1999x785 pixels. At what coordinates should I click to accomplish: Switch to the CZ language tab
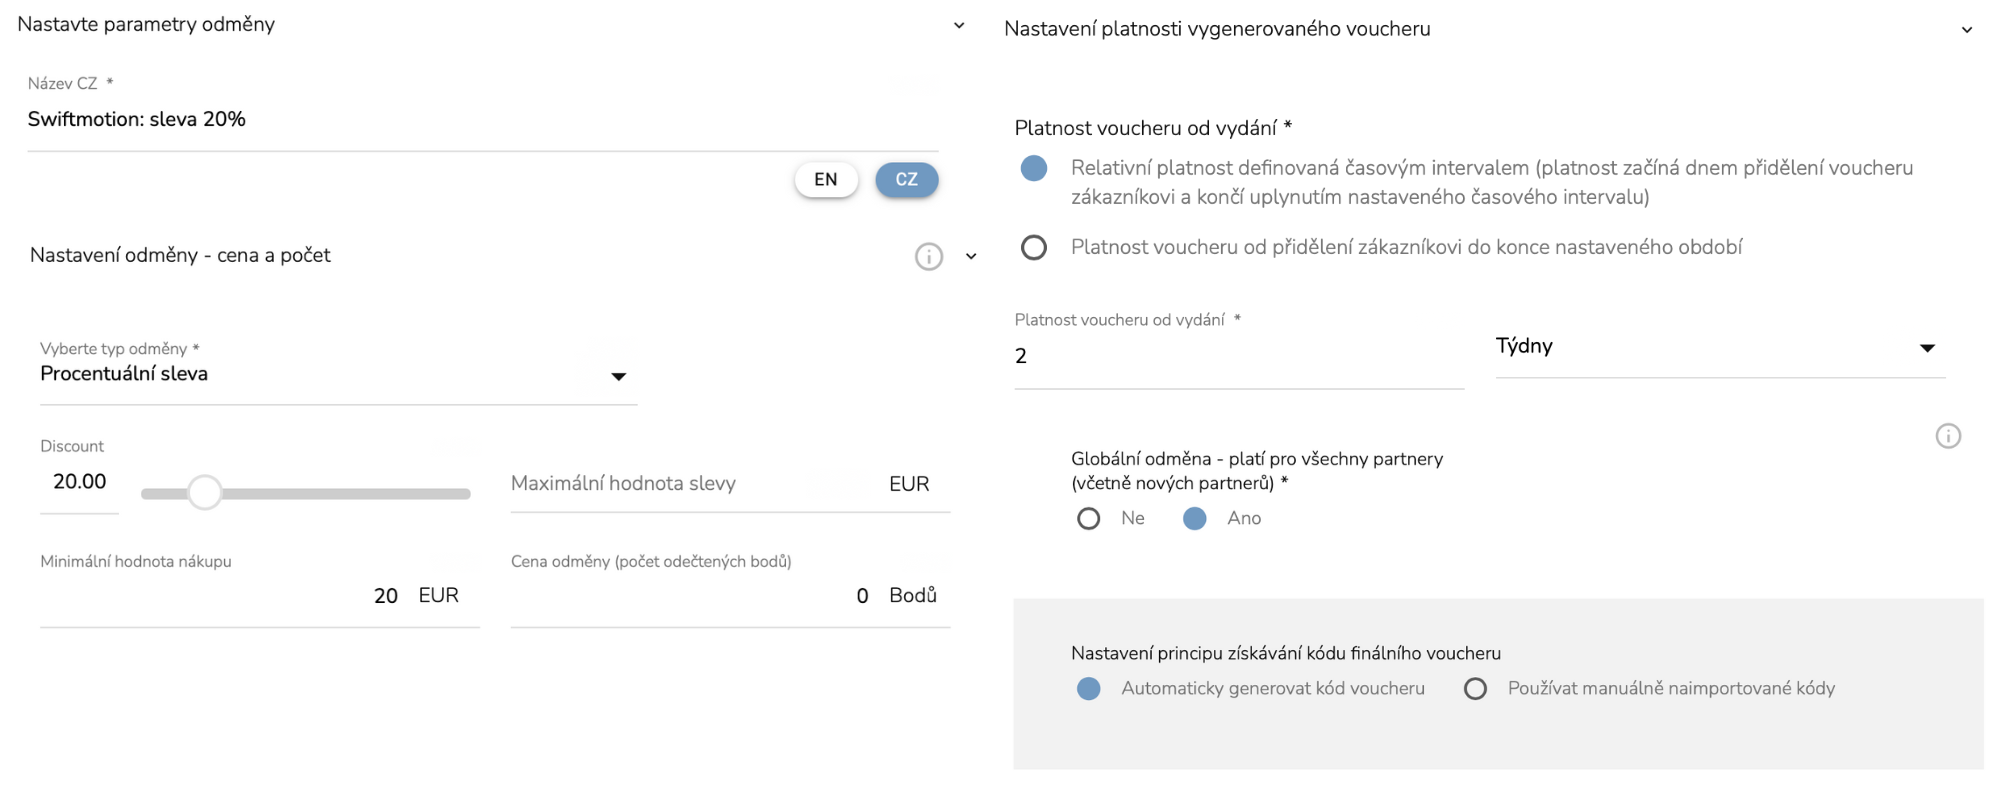pyautogui.click(x=906, y=180)
